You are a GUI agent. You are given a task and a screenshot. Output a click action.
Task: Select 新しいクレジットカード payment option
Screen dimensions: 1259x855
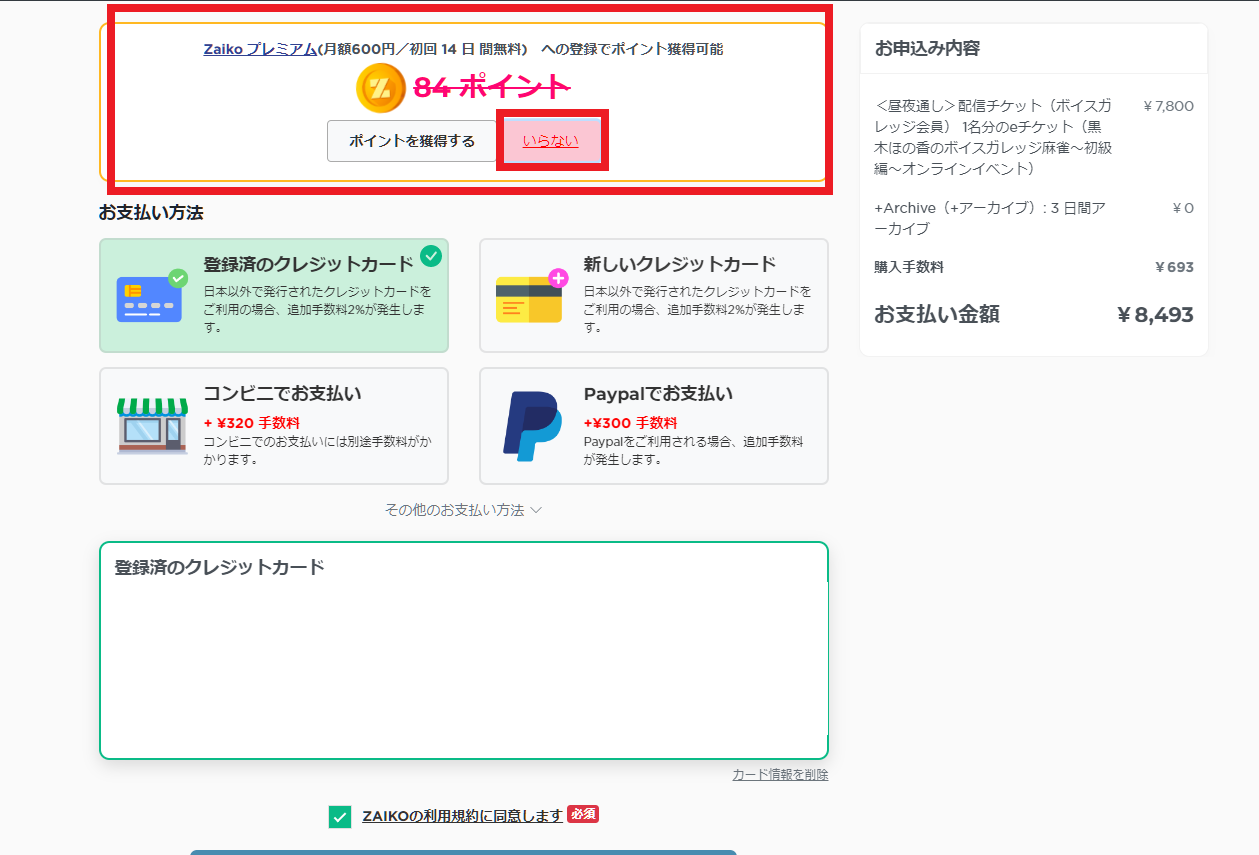654,295
